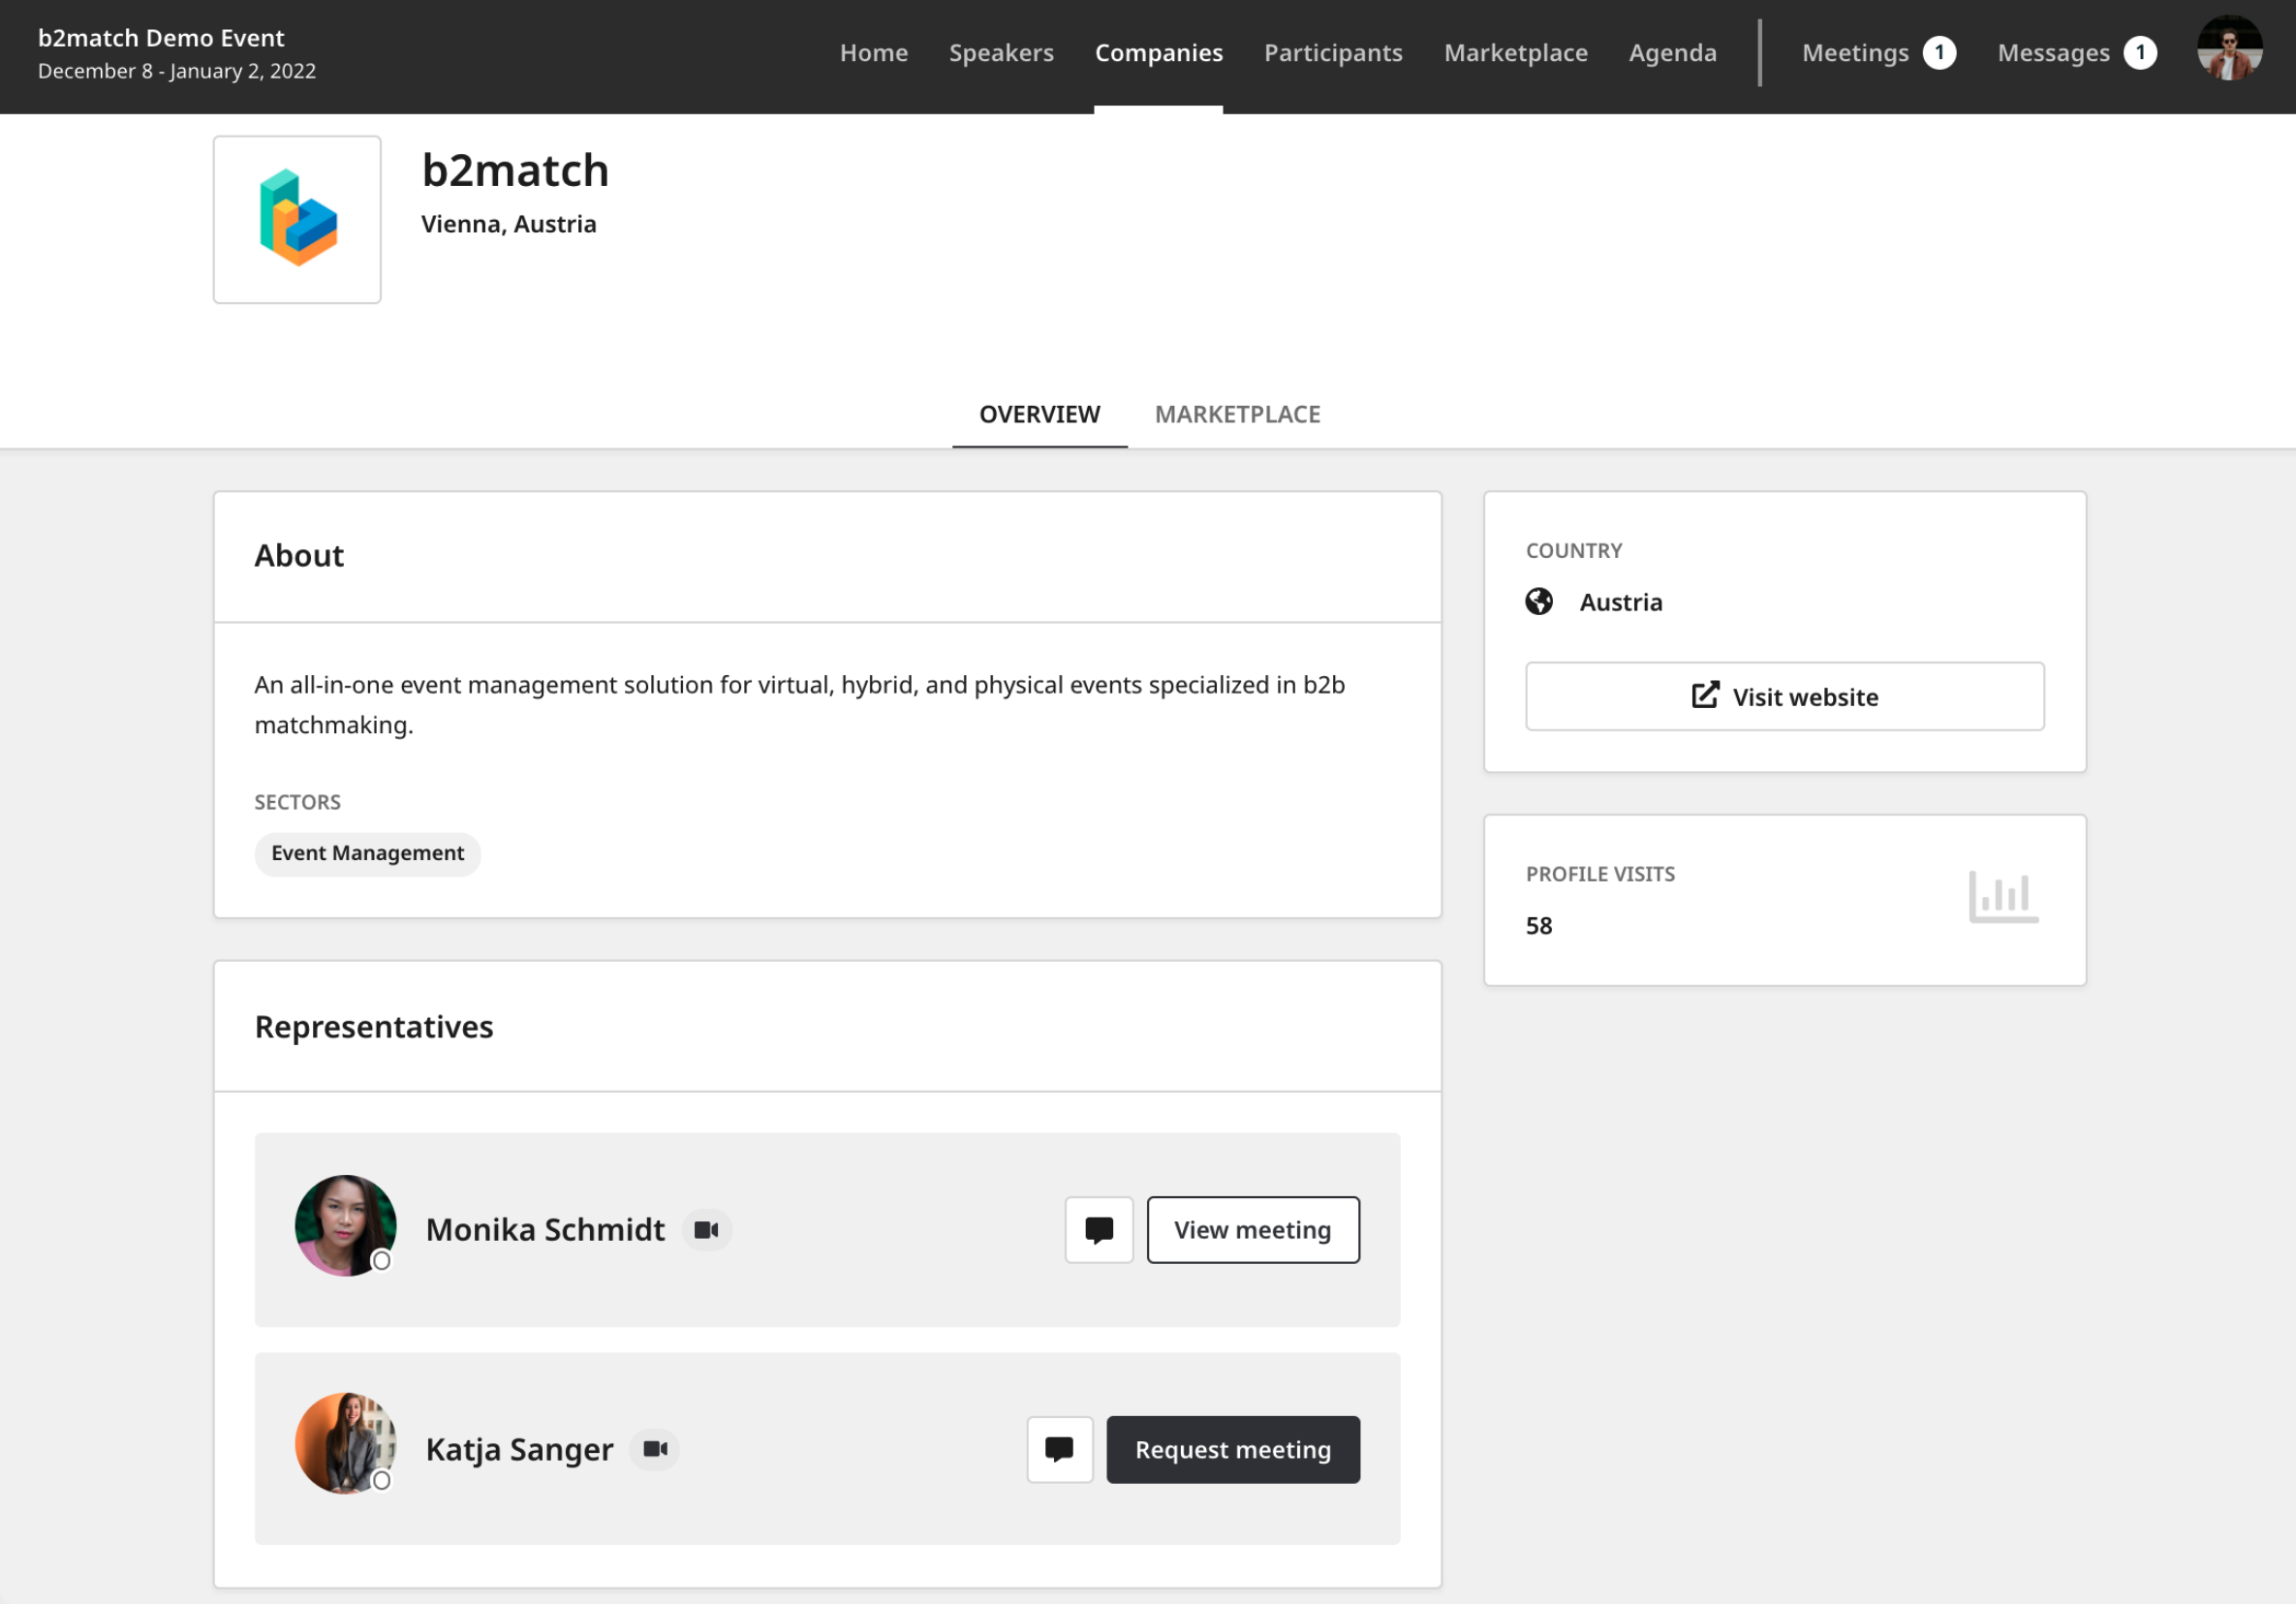Viewport: 2296px width, 1604px height.
Task: Click Request meeting for Katja Sanger
Action: pos(1233,1449)
